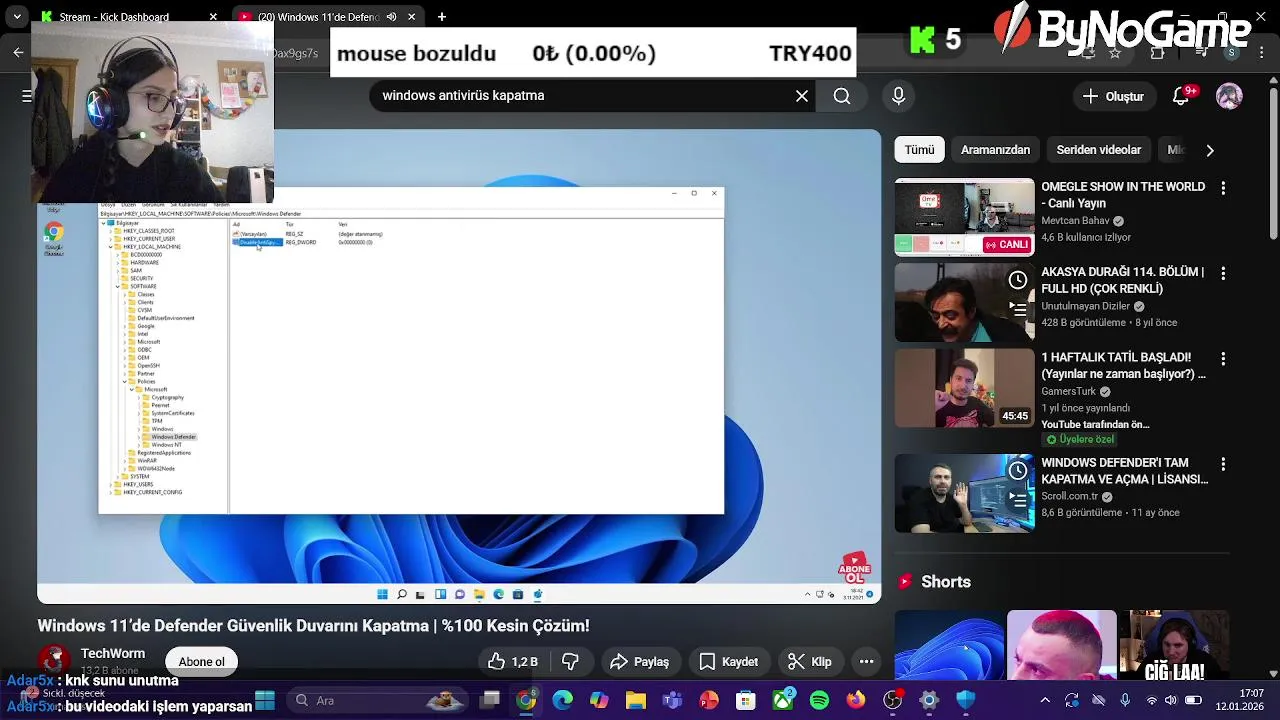1280x720 pixels.
Task: Click the Kaydet save button
Action: (729, 662)
